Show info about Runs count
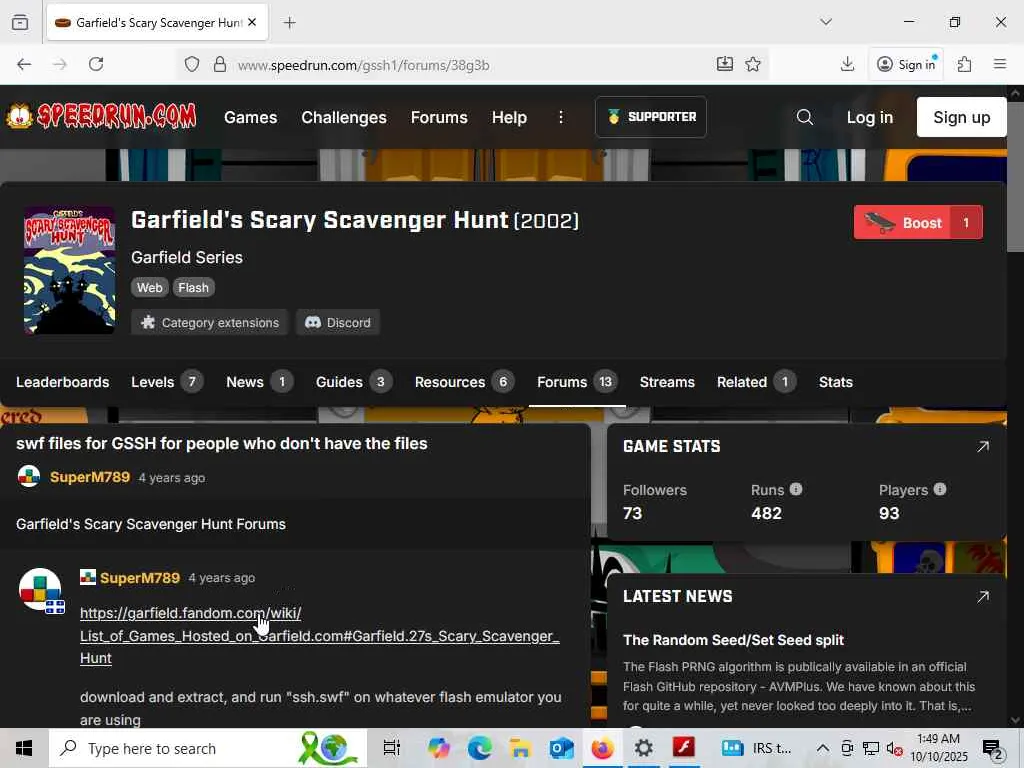Screen dimensions: 1024x768 coord(795,489)
